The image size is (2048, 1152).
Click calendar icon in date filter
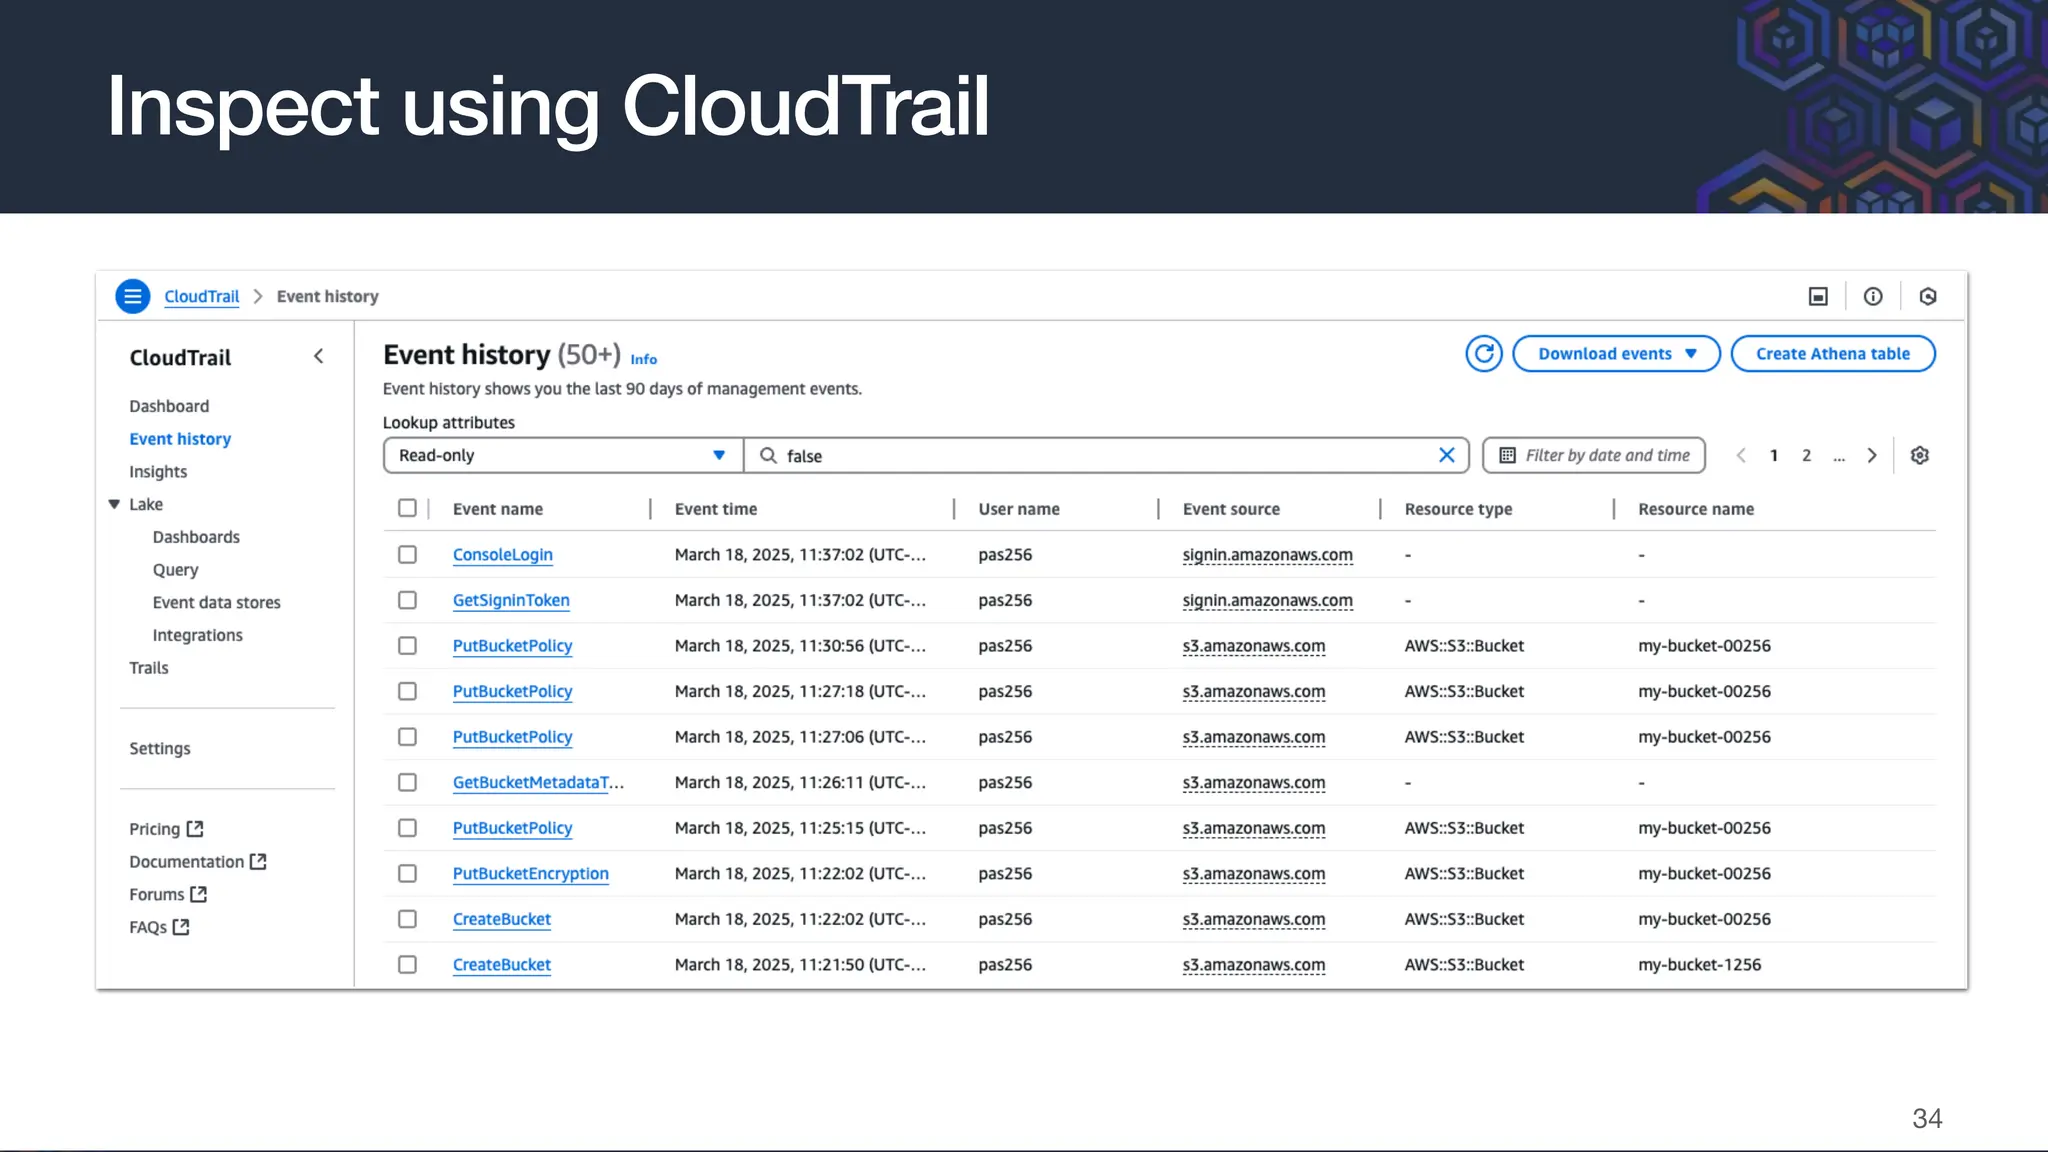click(x=1507, y=455)
